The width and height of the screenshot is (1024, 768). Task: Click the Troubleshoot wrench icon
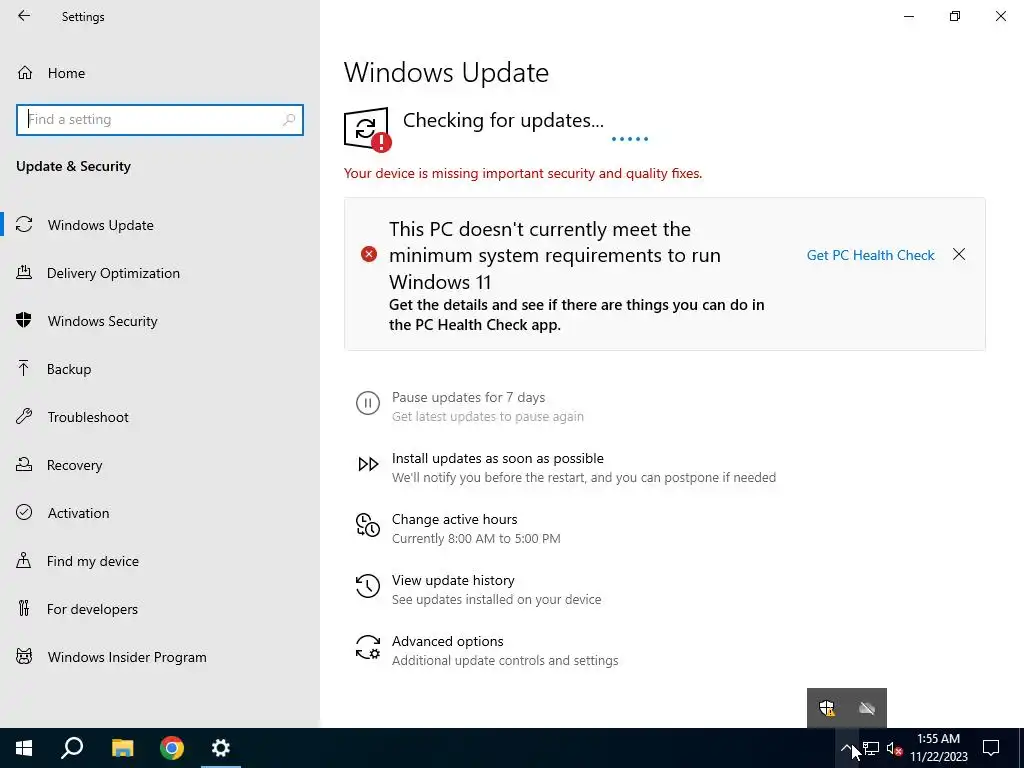point(24,416)
